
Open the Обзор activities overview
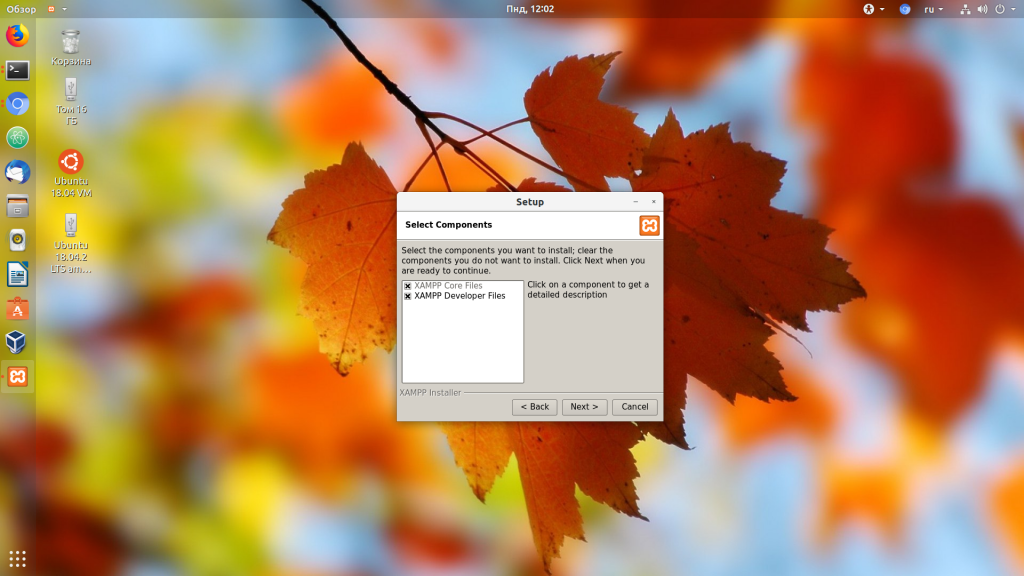click(x=21, y=9)
